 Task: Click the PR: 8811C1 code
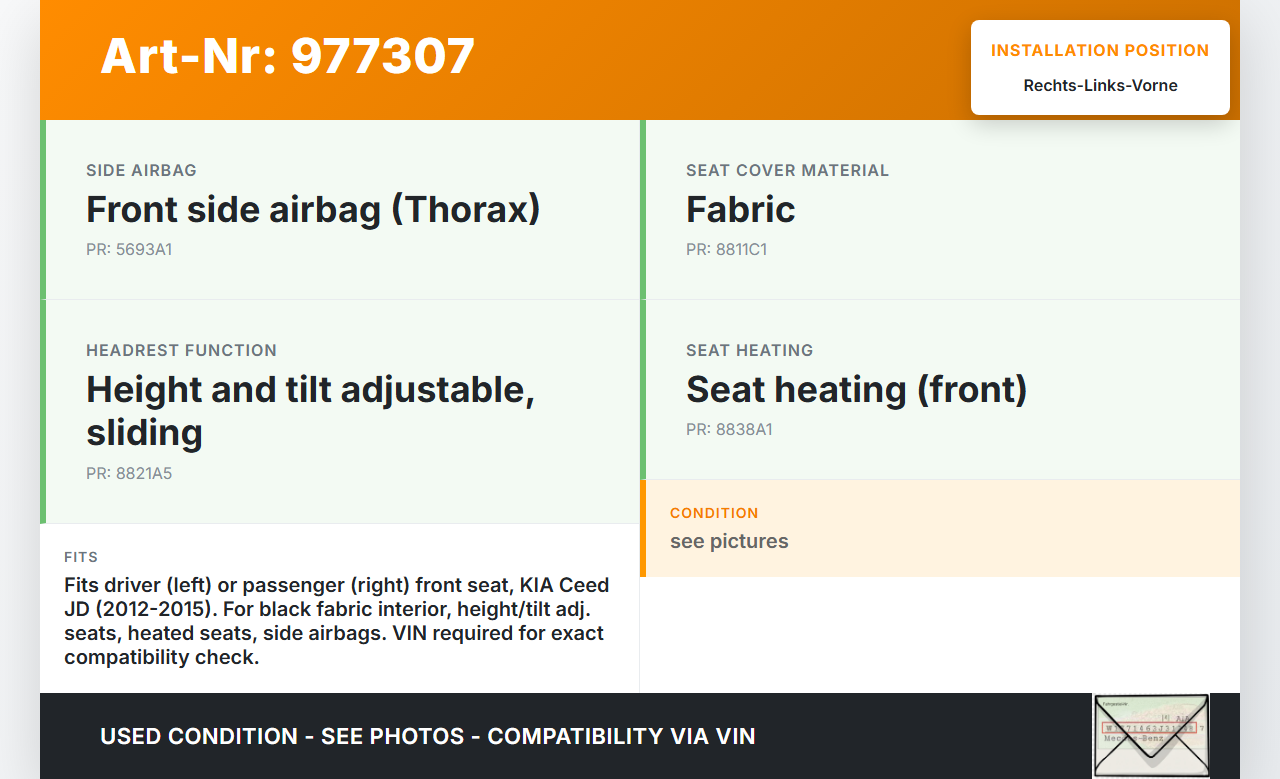coord(726,250)
